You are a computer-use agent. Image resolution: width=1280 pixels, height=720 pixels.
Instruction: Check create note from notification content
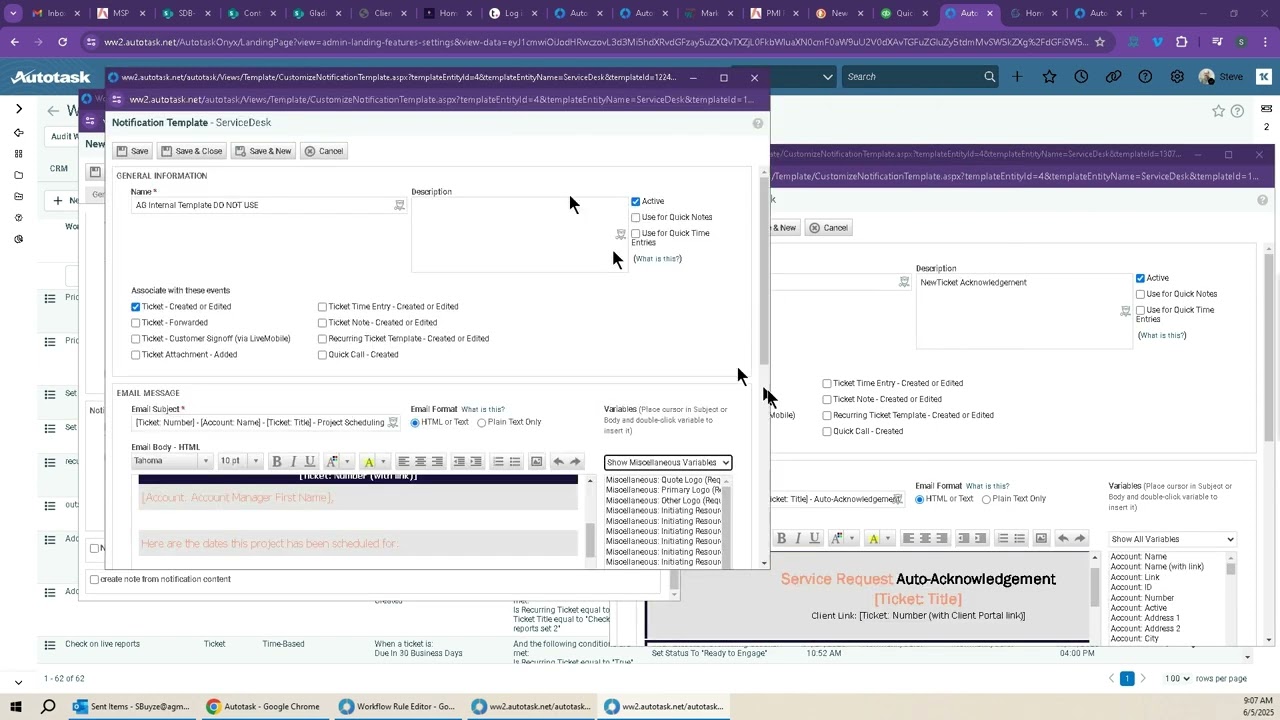[x=95, y=579]
